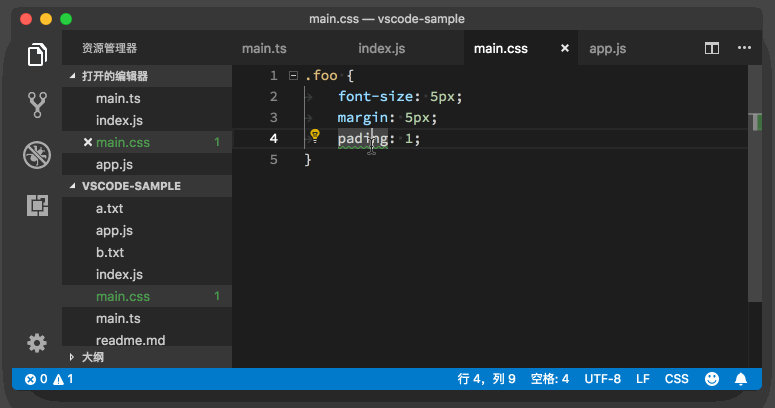
Task: Expand the outline section at bottom
Action: [72, 356]
